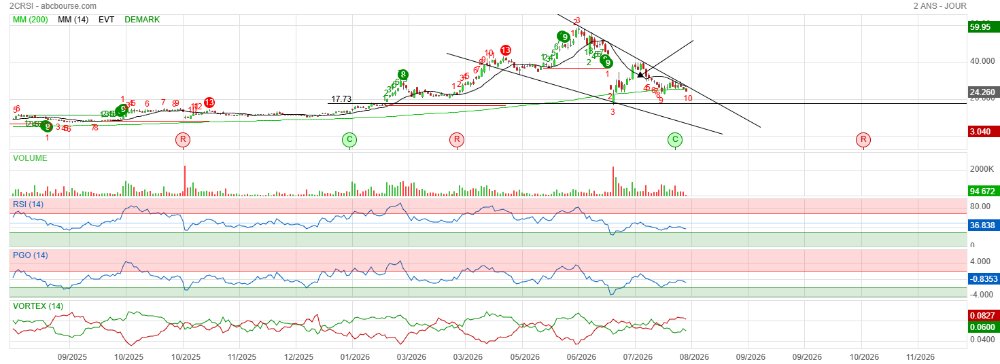The width and height of the screenshot is (1000, 364).
Task: Click the 40.000 price axis label
Action: tap(982, 62)
